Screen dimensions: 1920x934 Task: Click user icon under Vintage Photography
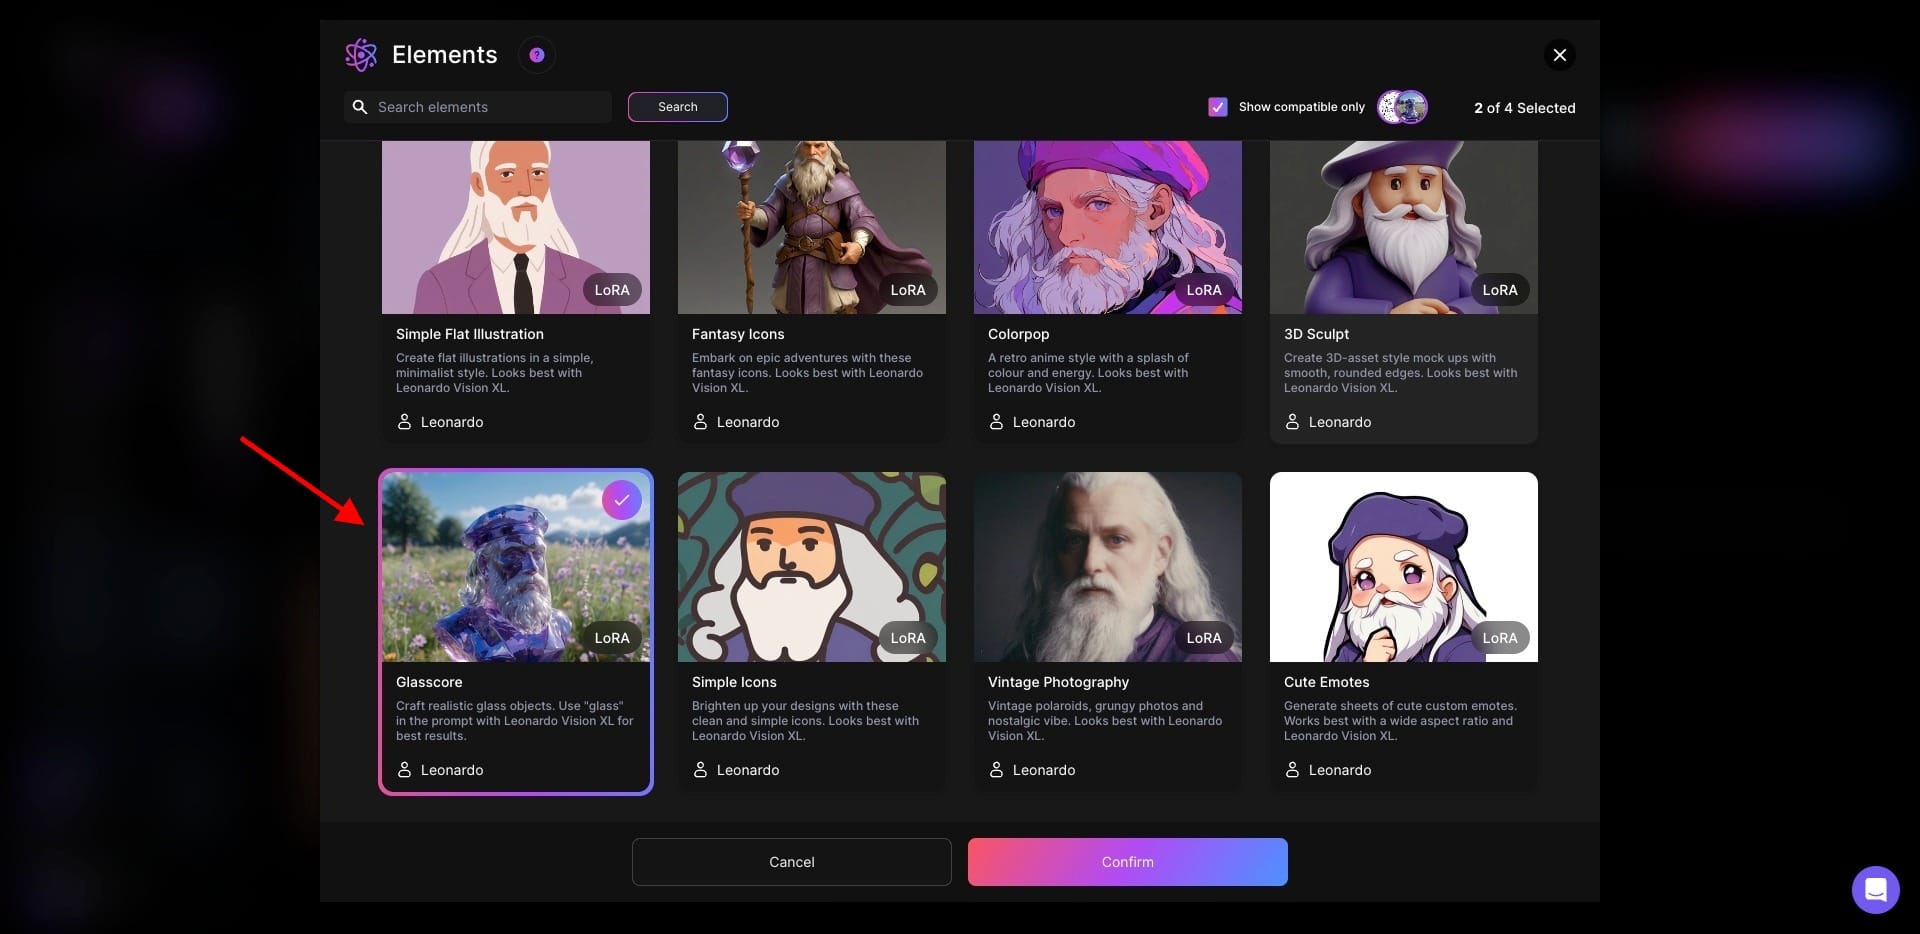click(x=996, y=770)
